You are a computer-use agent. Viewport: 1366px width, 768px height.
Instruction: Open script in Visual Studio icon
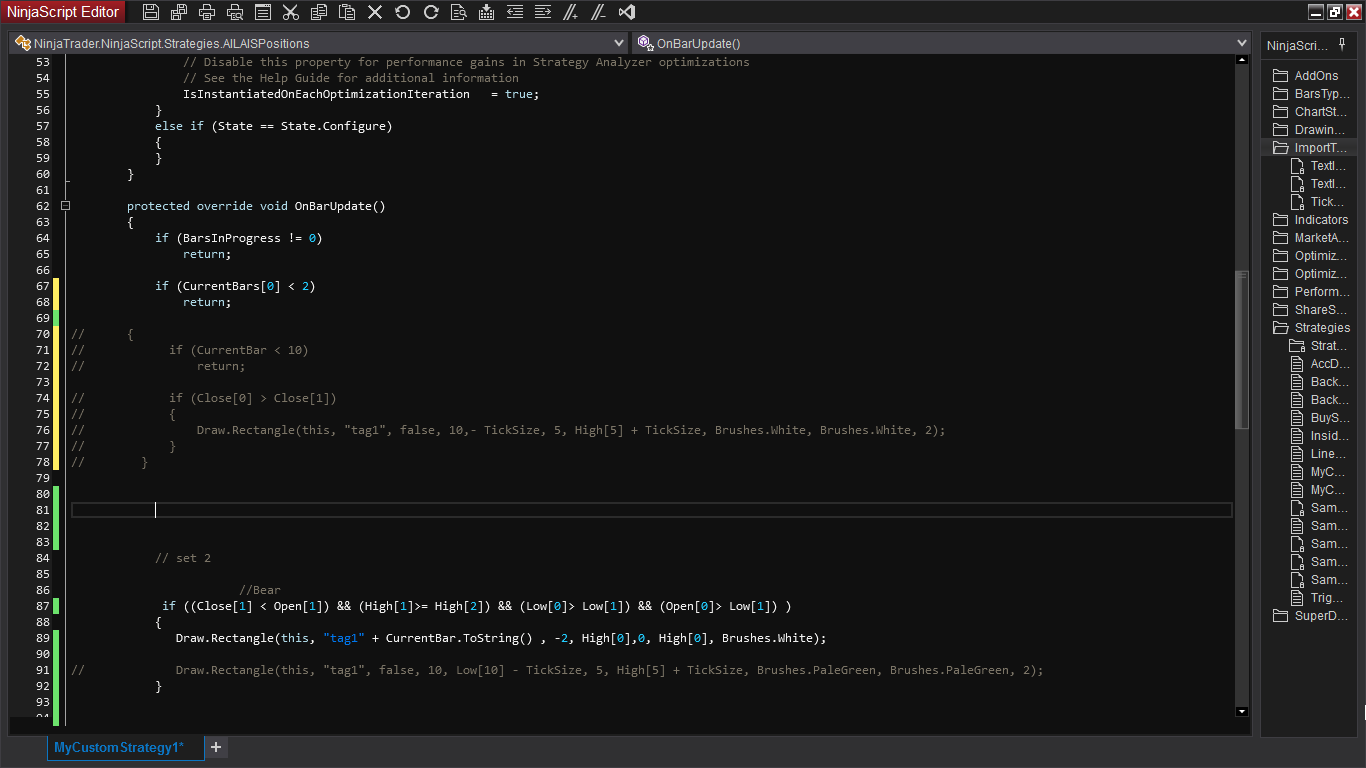click(627, 12)
